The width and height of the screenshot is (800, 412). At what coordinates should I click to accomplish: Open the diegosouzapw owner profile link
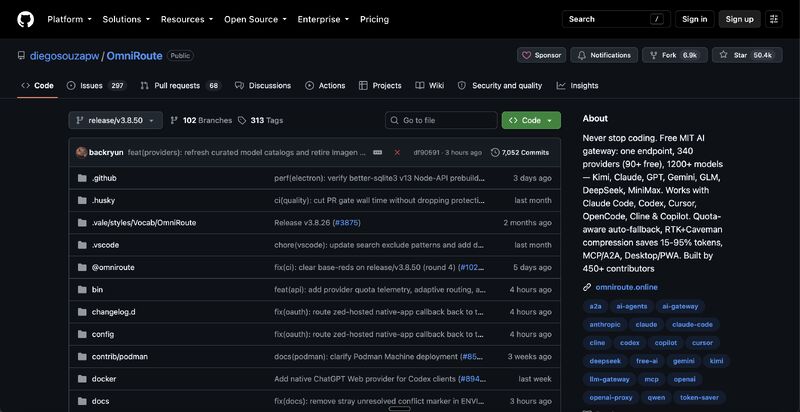(x=65, y=56)
